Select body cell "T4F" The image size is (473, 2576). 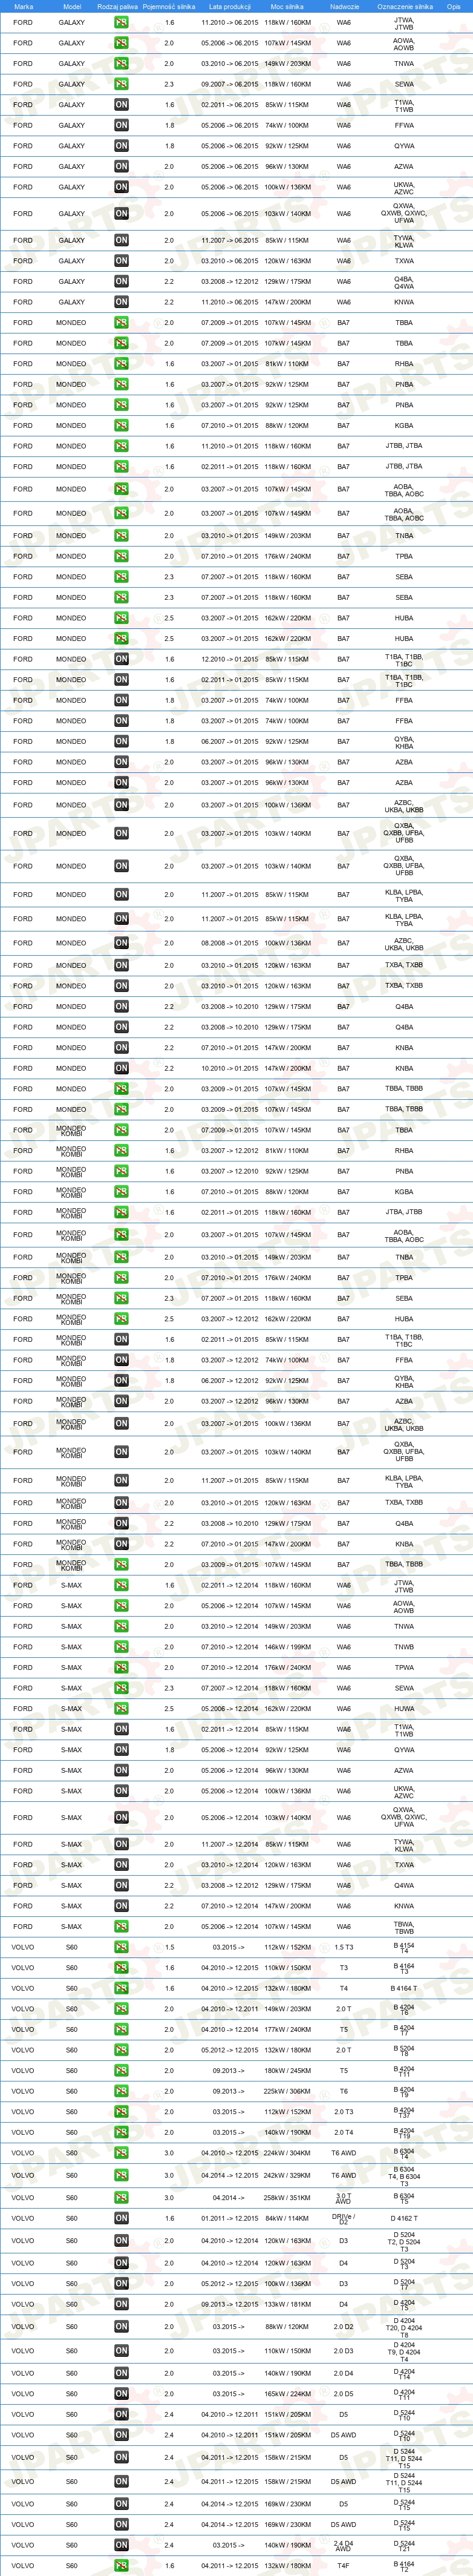(344, 2566)
